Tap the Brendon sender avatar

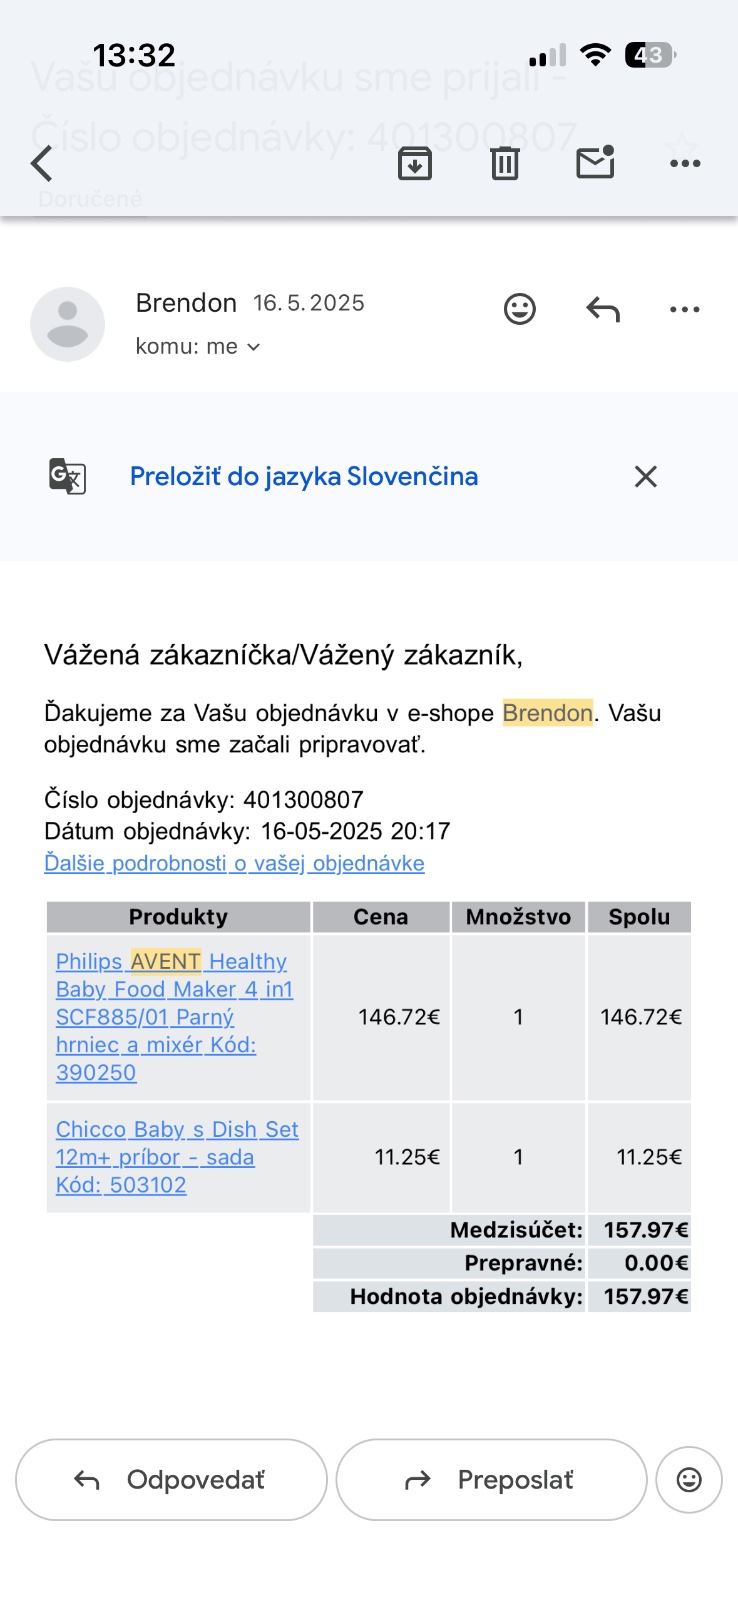coord(68,325)
